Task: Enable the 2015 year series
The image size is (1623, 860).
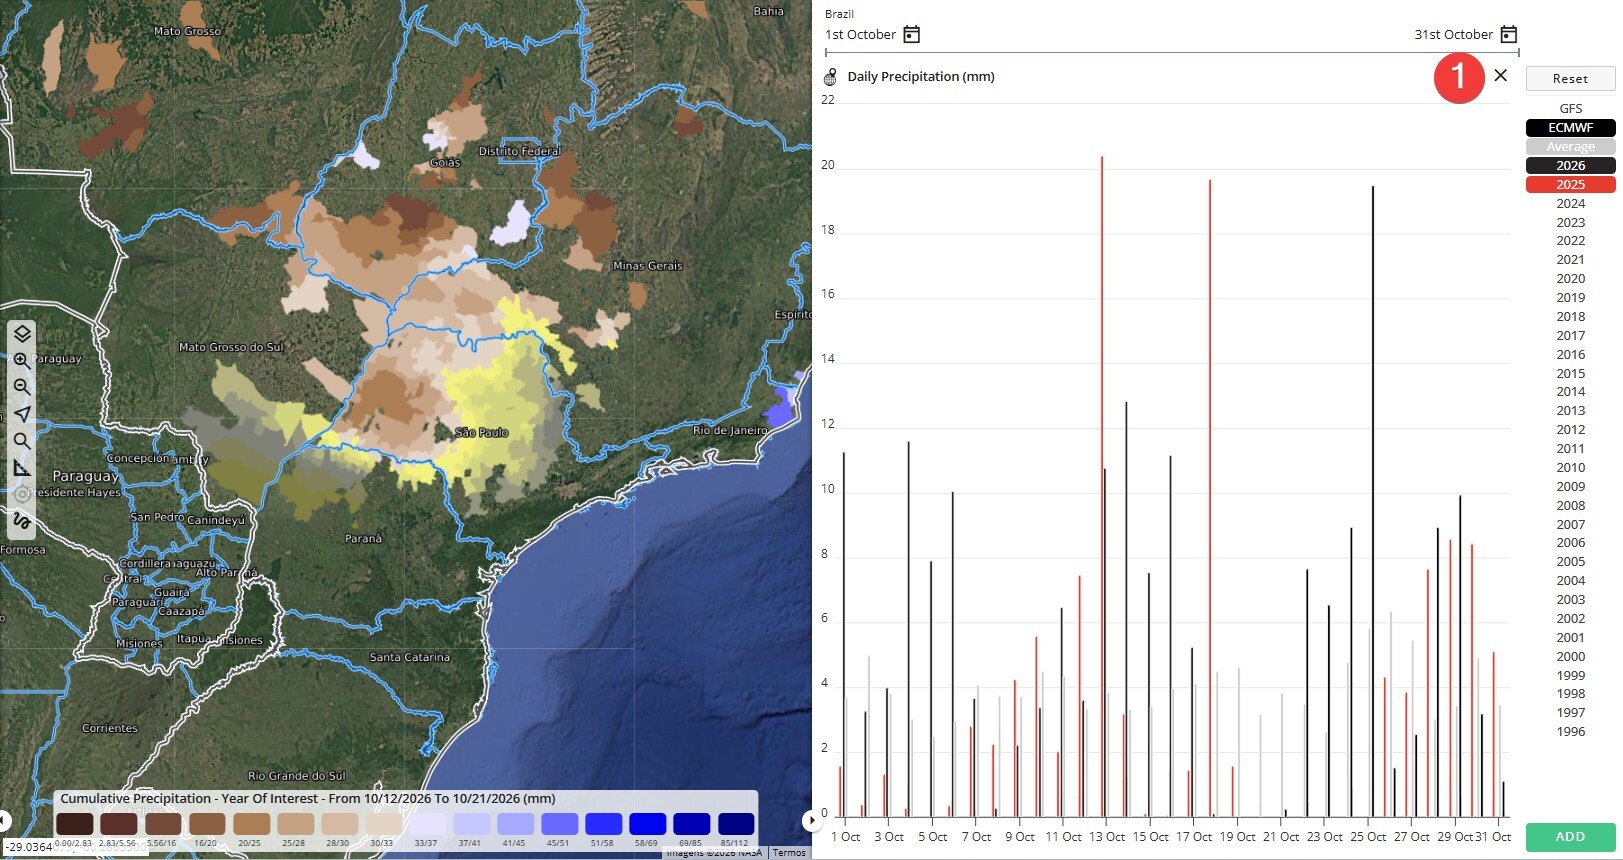Action: click(1570, 373)
